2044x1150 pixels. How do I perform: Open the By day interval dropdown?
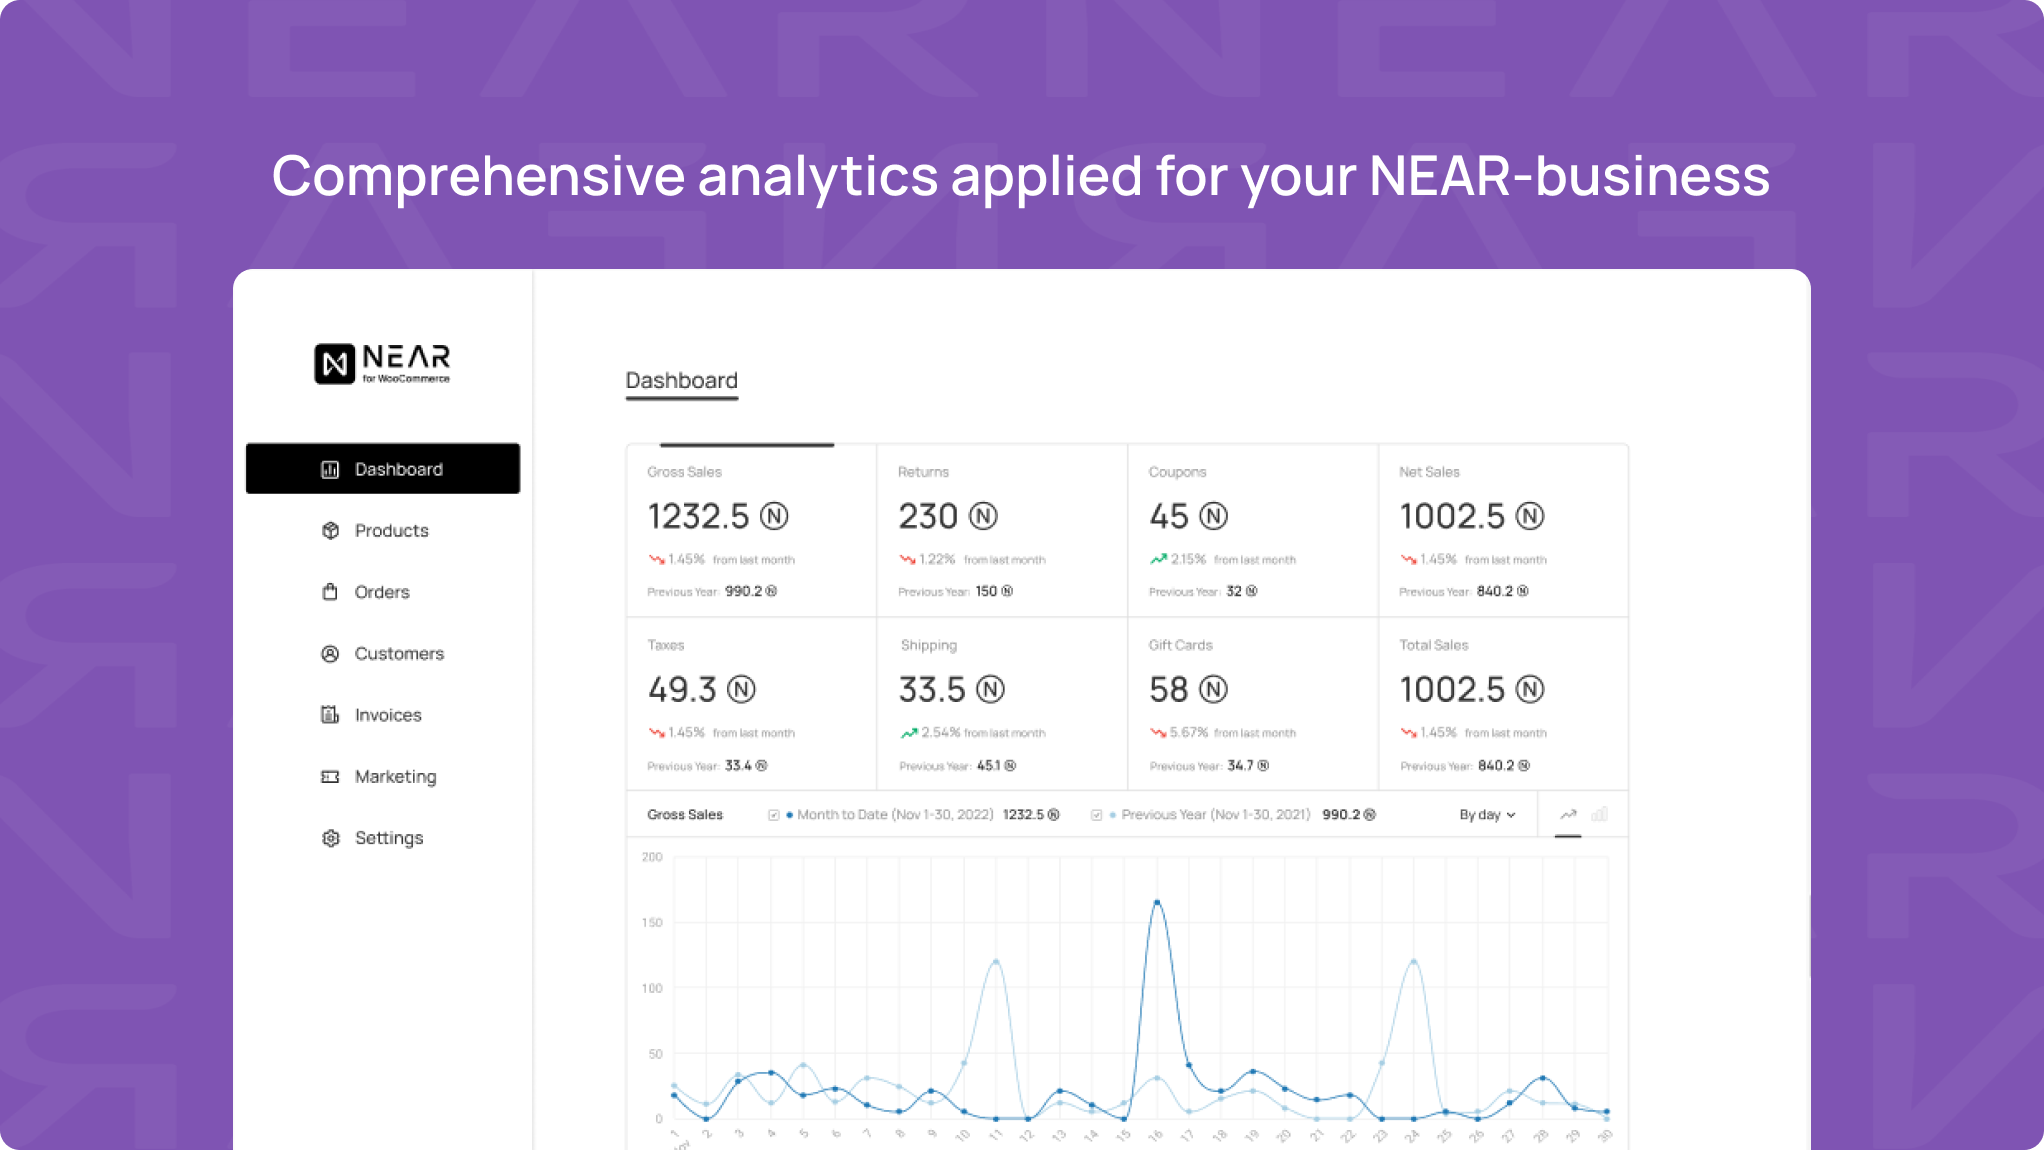tap(1487, 815)
